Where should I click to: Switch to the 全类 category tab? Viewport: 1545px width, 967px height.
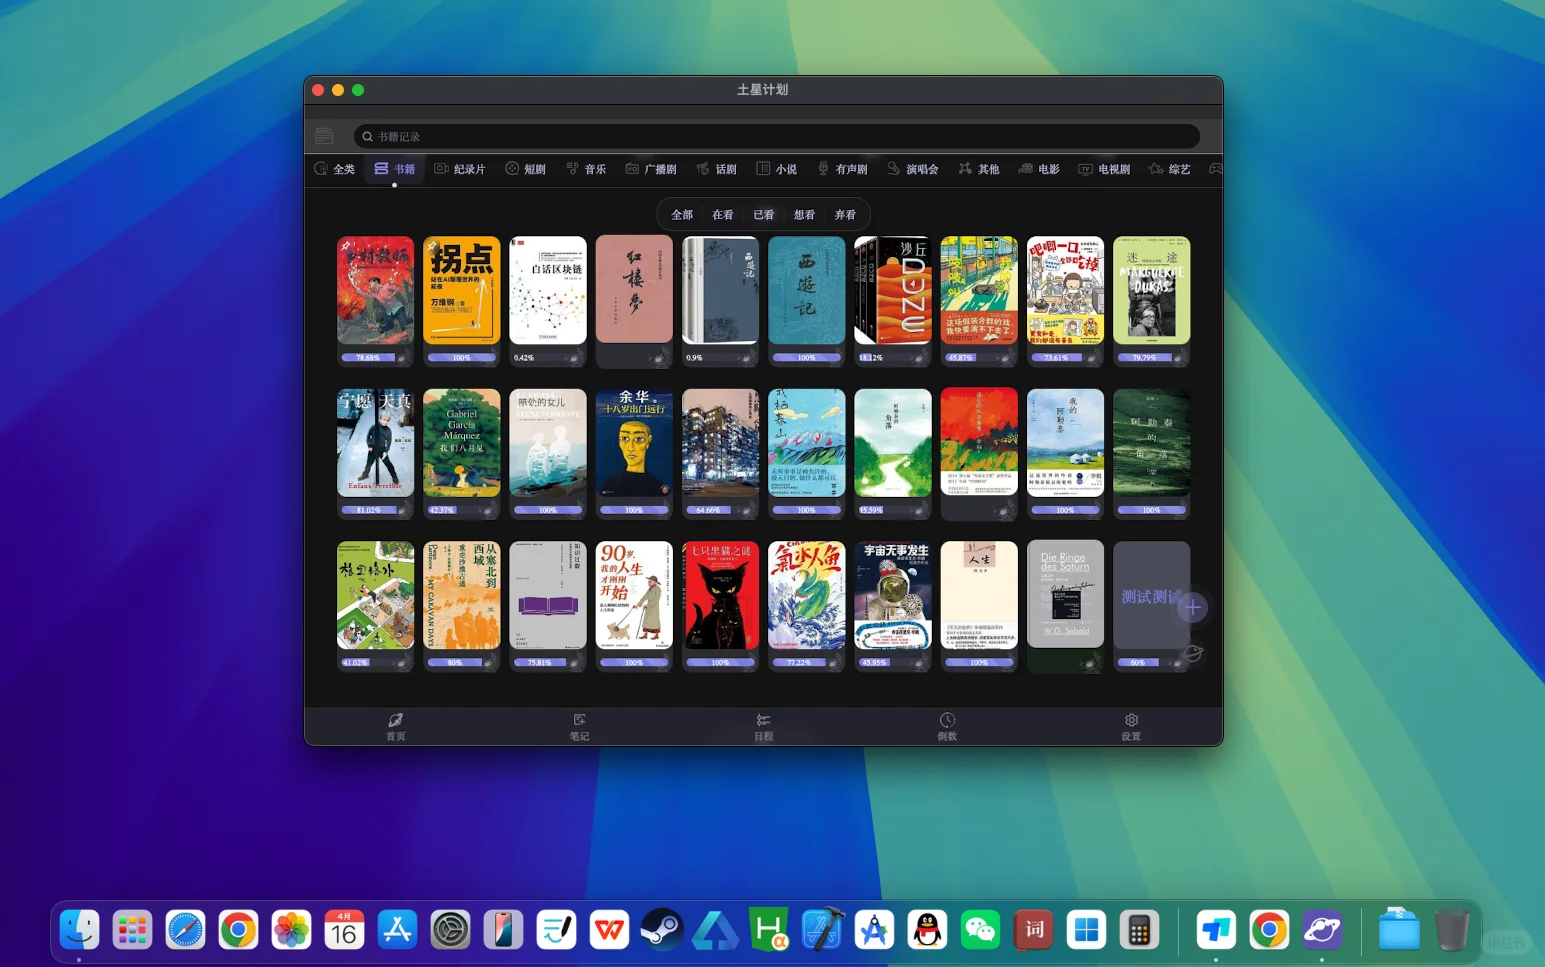[335, 169]
